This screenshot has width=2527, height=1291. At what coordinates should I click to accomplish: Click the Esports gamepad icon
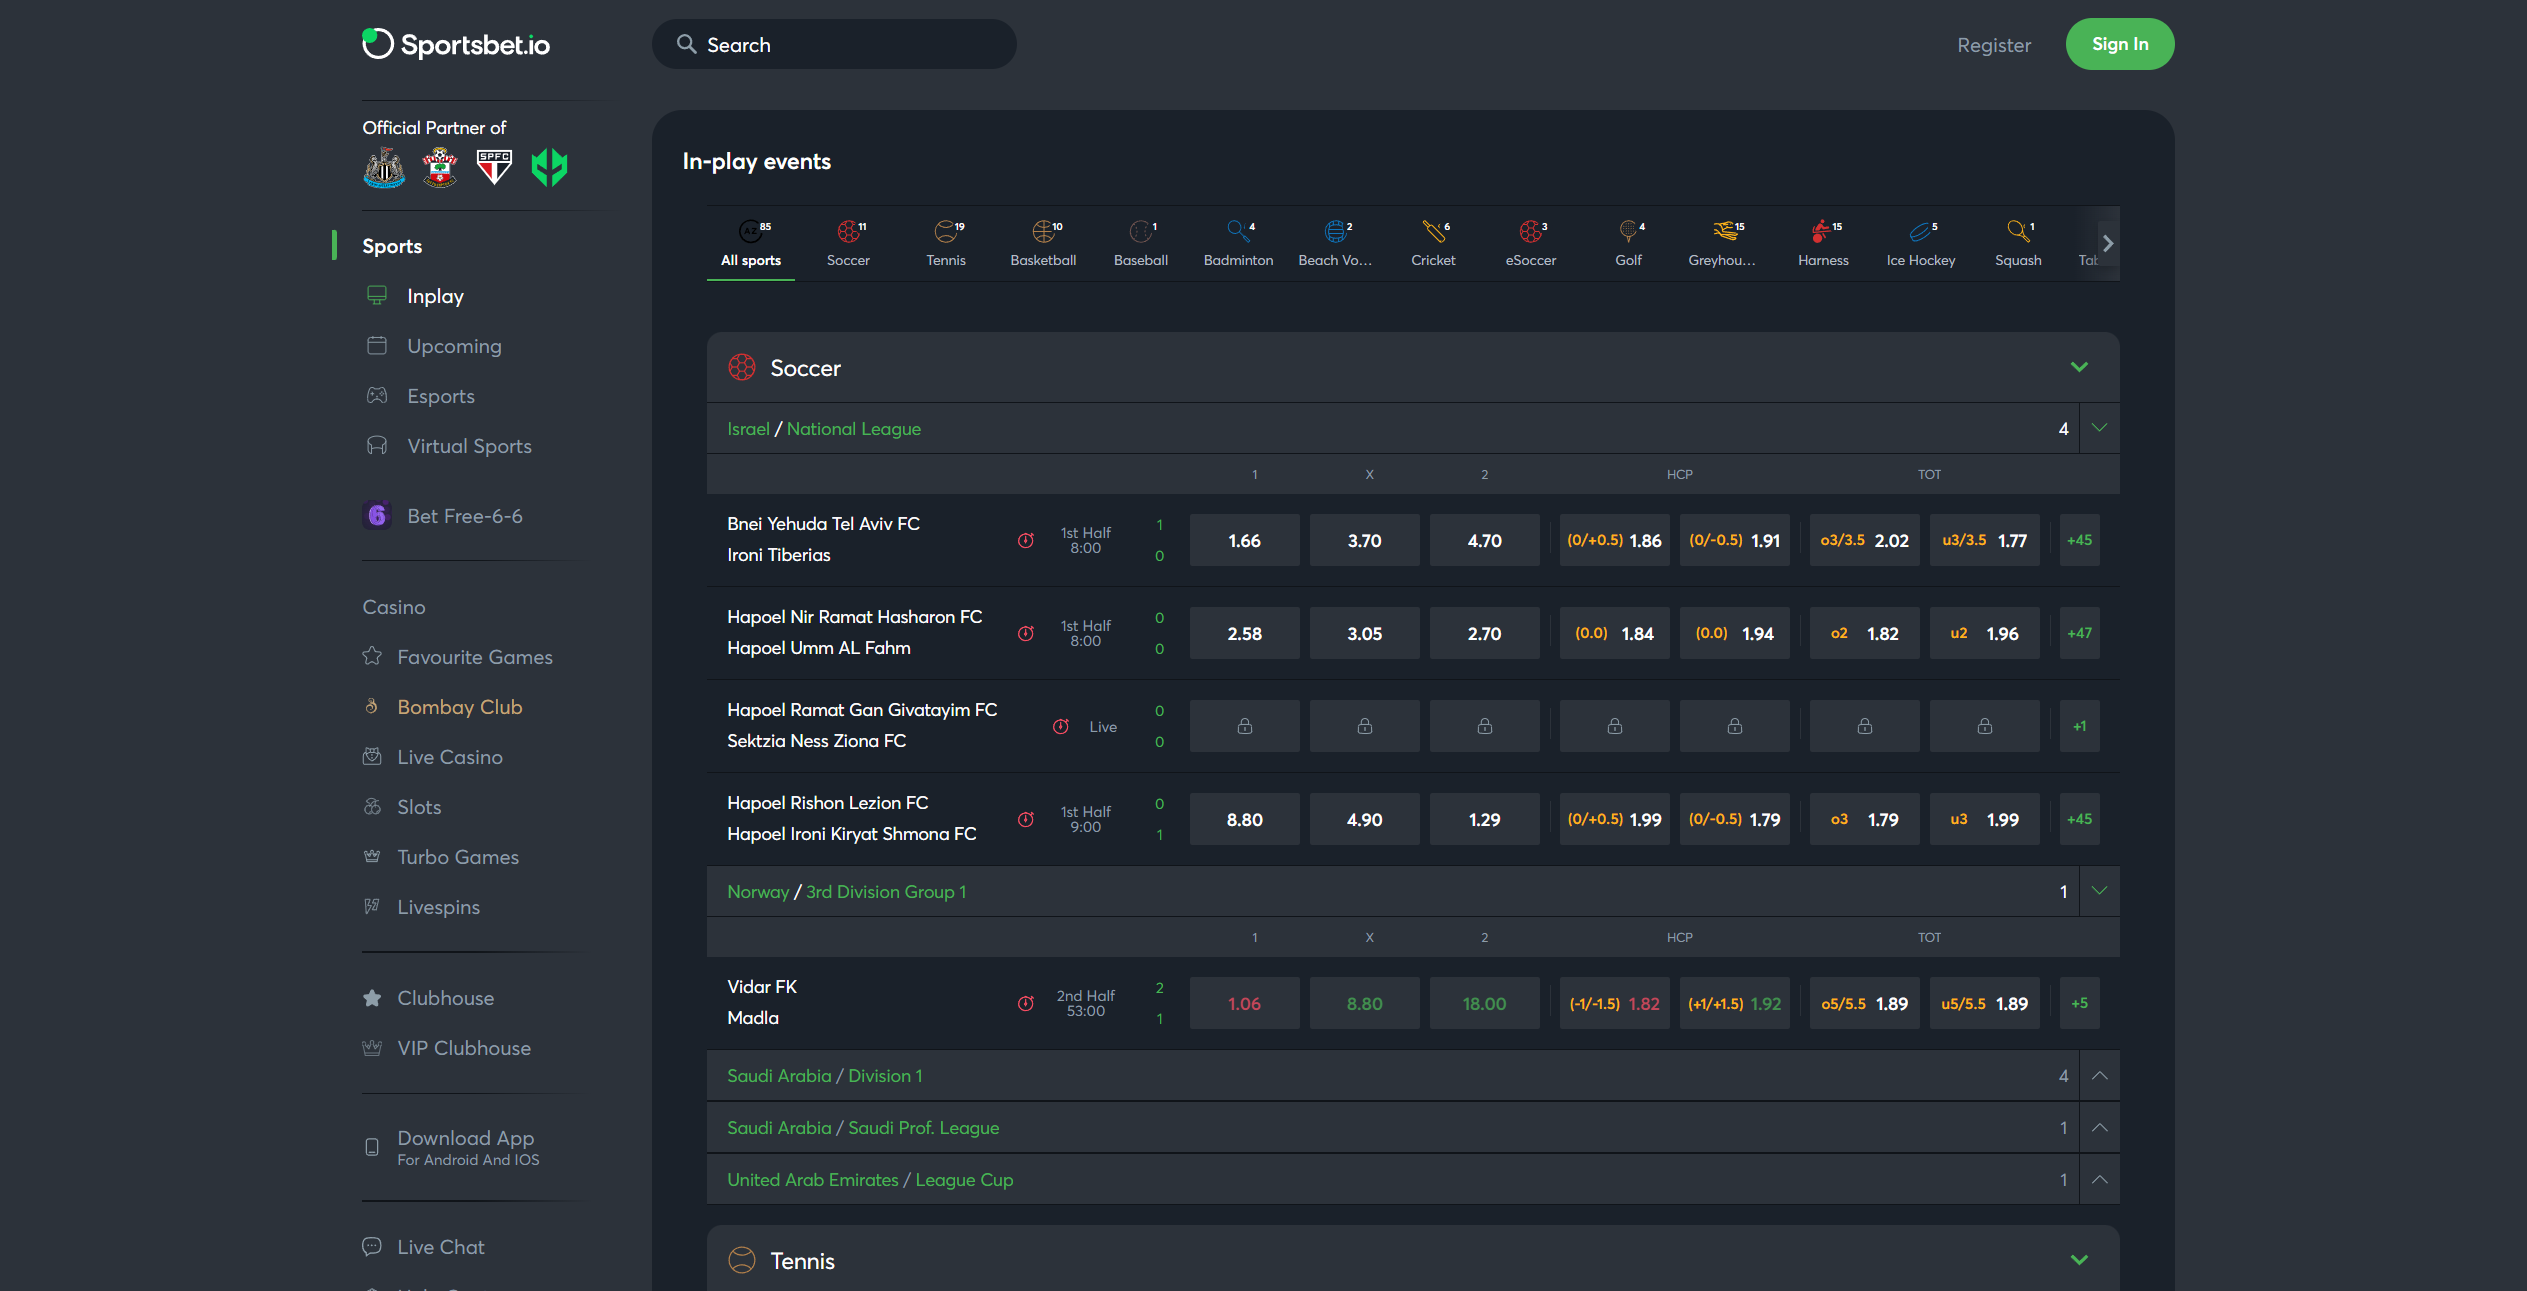coord(377,395)
